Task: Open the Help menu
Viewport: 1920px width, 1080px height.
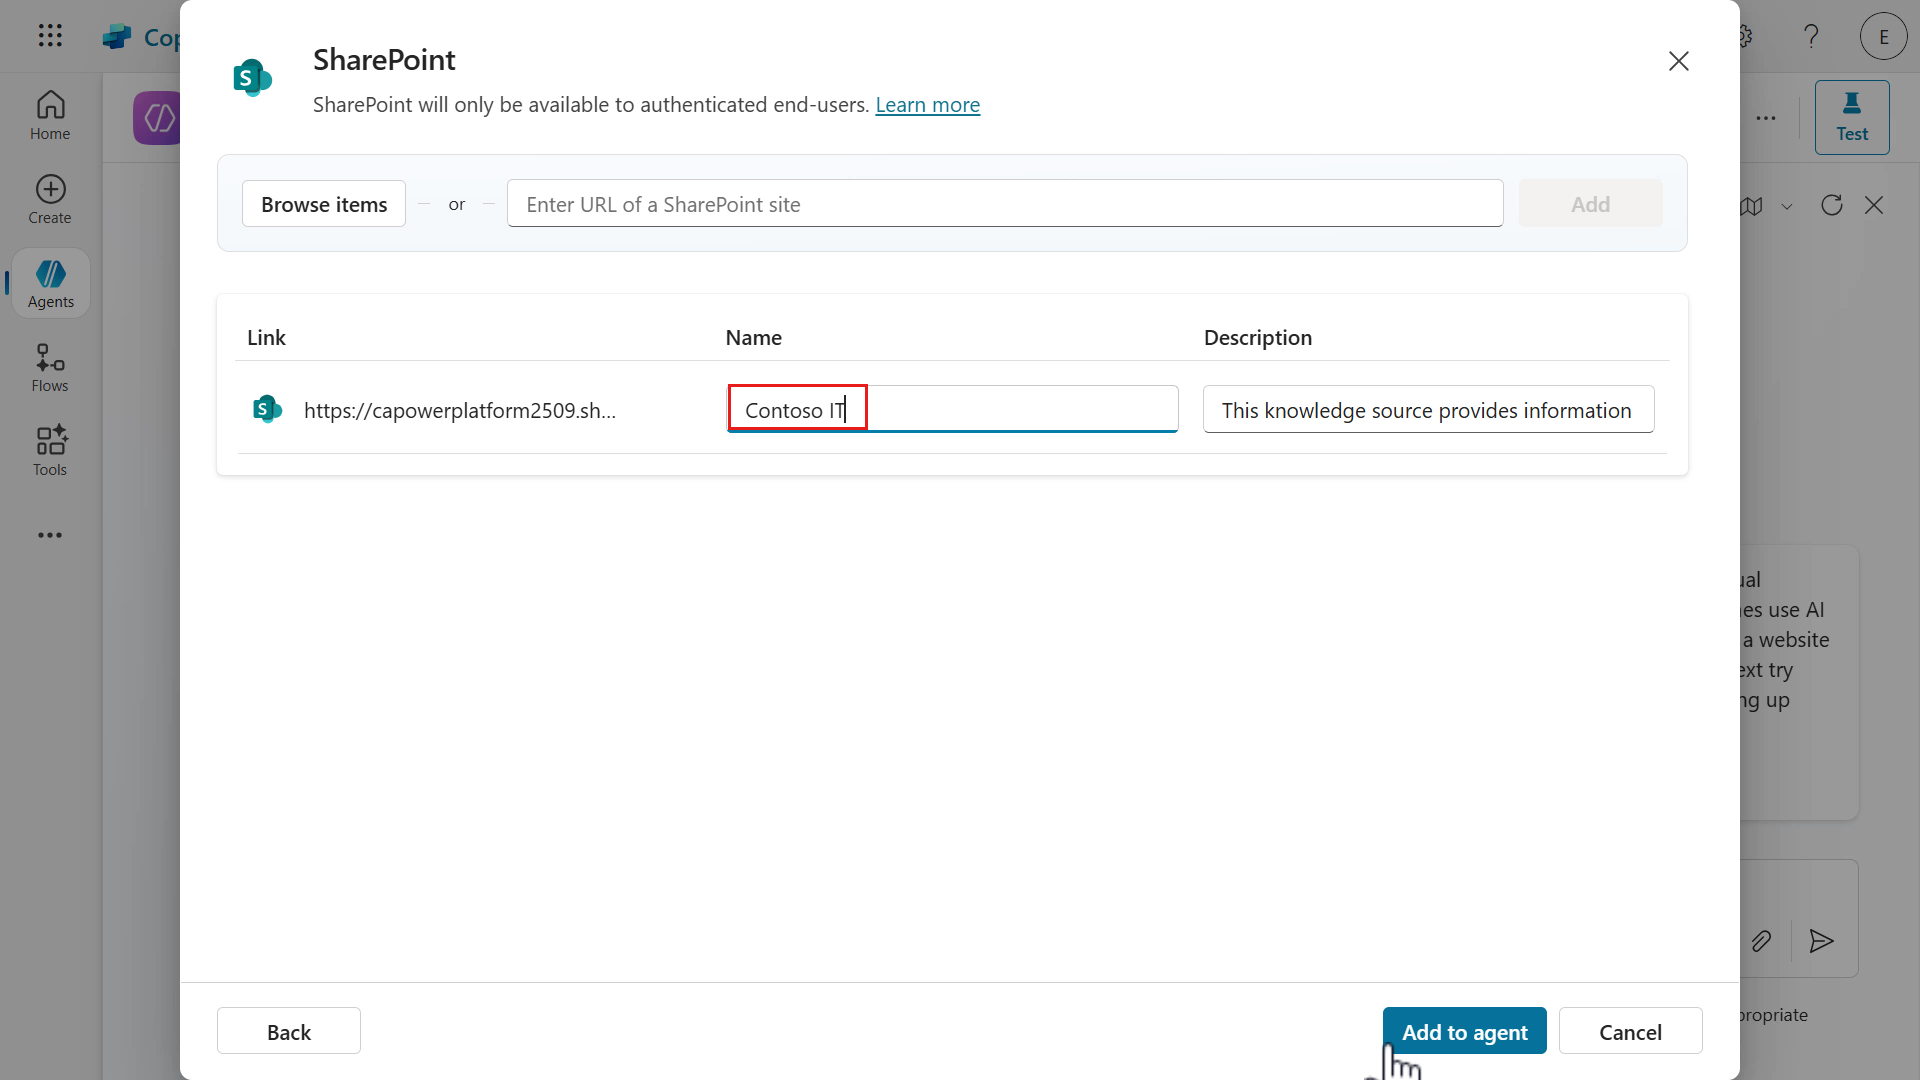Action: pos(1811,36)
